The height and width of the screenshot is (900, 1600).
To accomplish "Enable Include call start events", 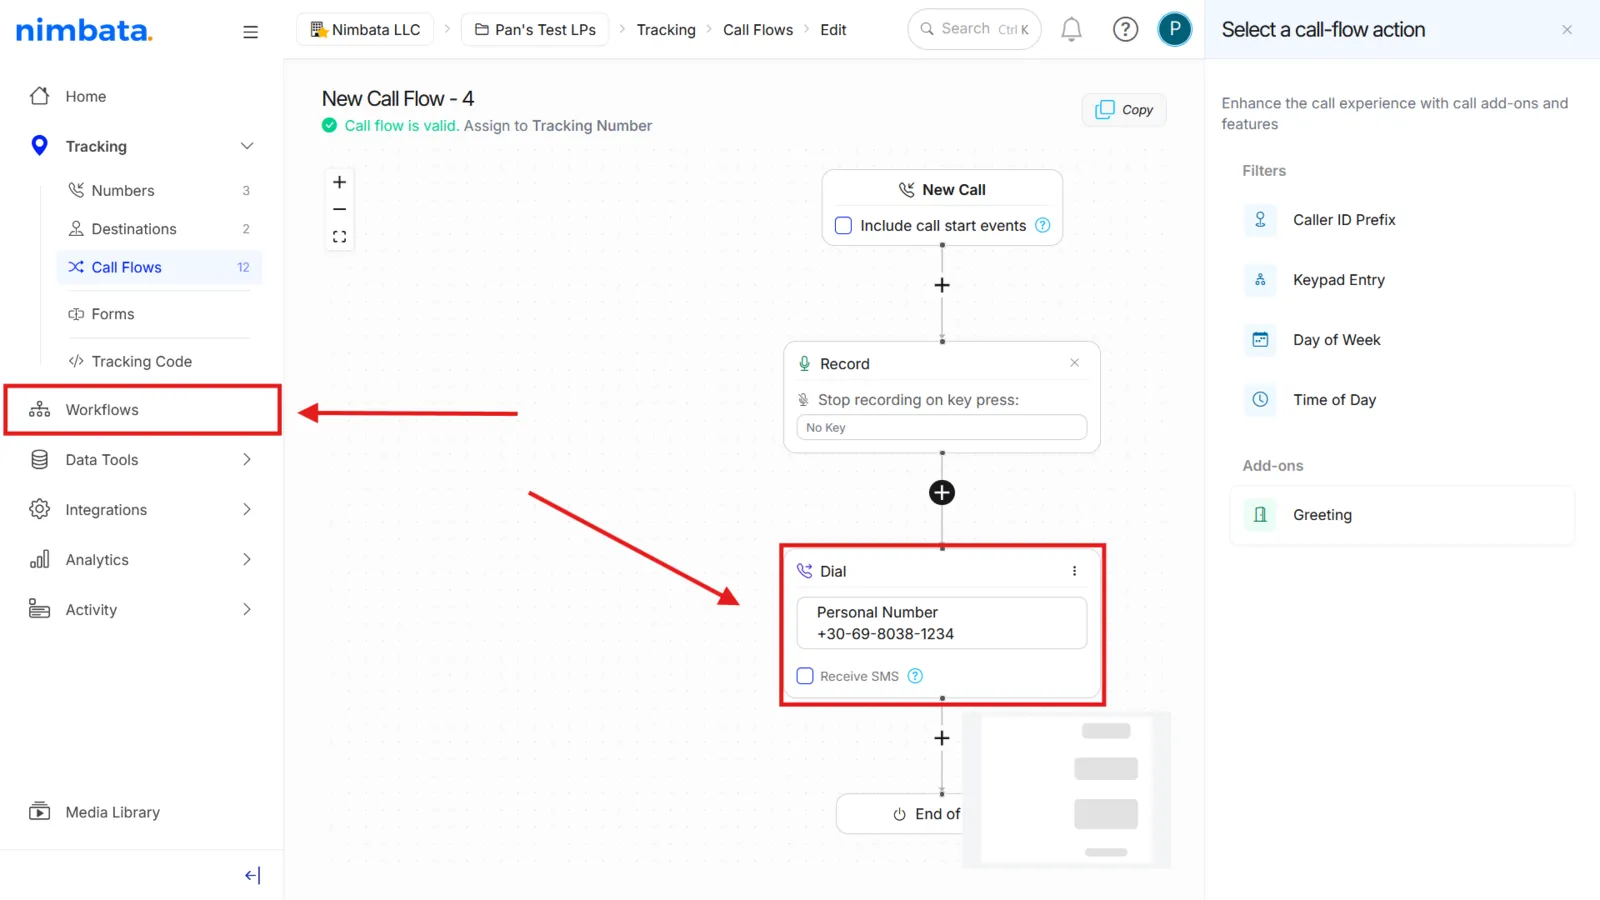I will point(843,225).
